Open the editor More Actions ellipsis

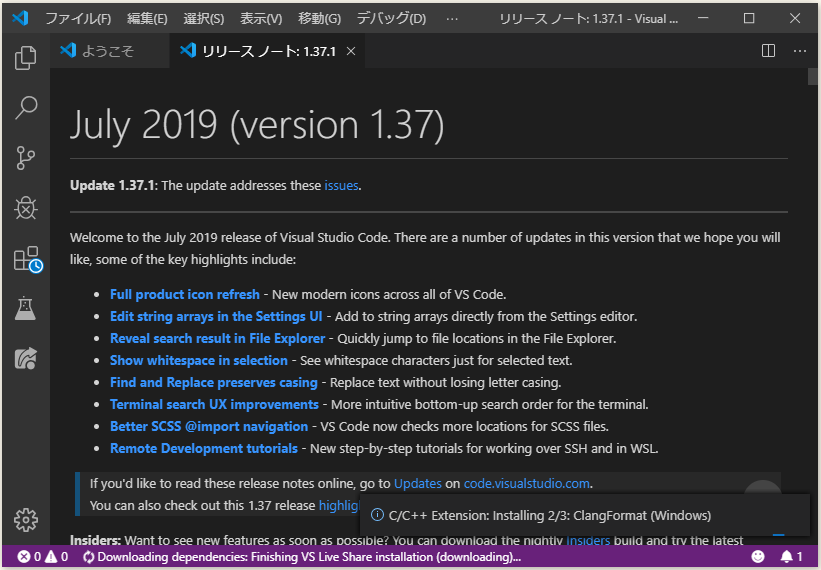tap(800, 51)
